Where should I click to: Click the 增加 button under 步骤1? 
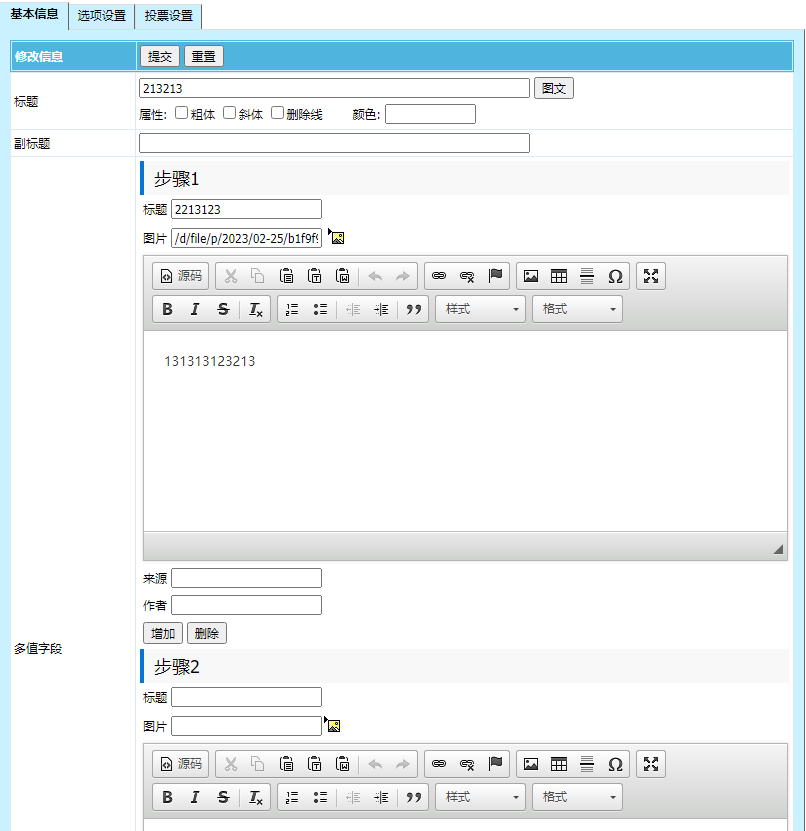[x=162, y=633]
